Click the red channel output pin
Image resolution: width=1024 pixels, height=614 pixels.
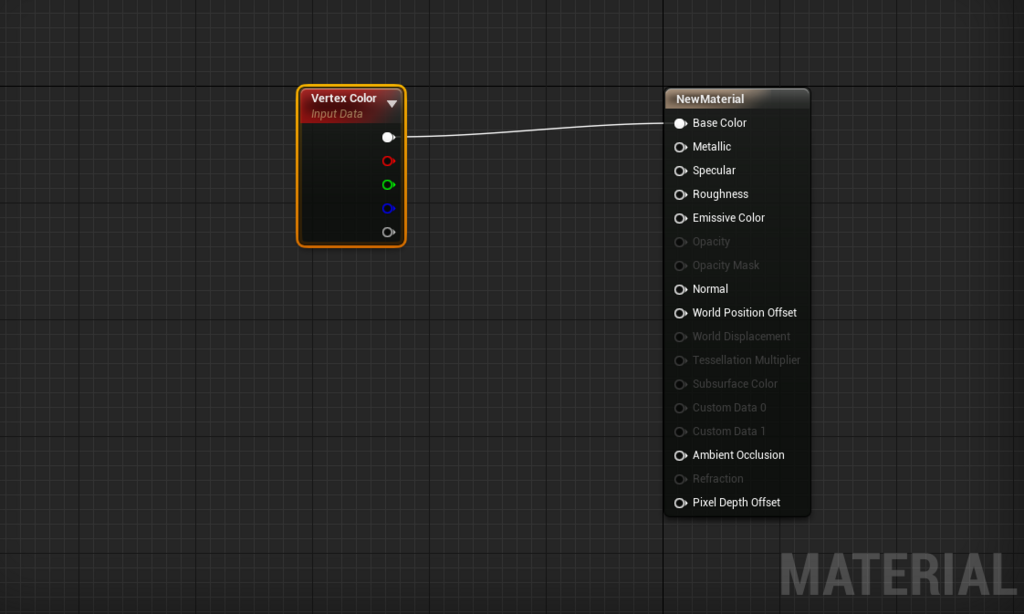tap(389, 161)
